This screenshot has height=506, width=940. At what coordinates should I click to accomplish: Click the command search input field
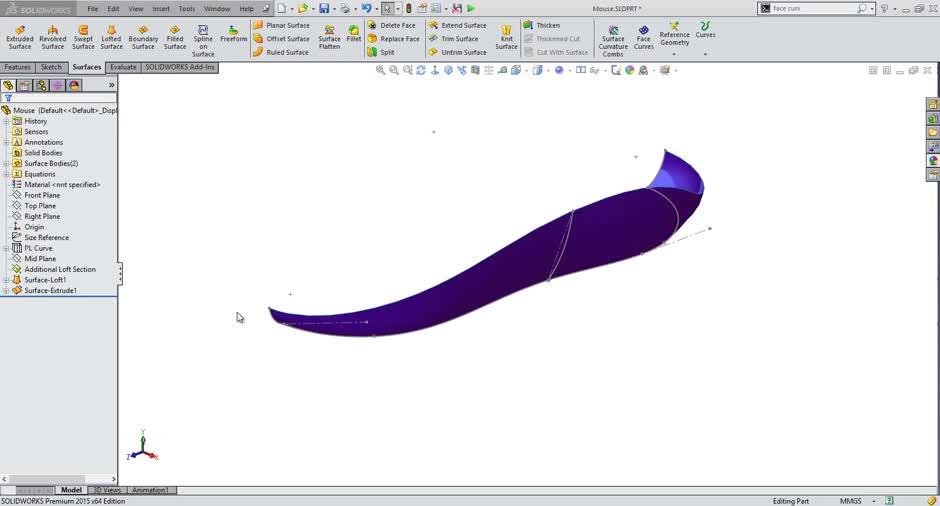[812, 8]
